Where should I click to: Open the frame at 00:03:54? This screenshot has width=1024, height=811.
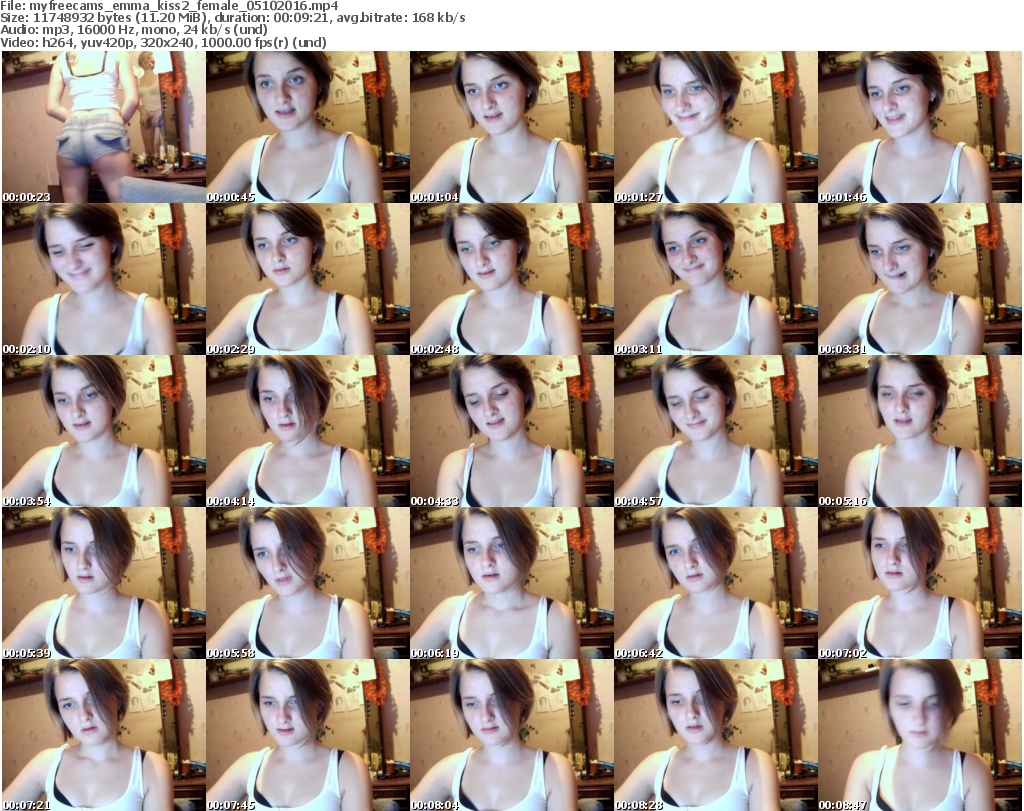103,431
